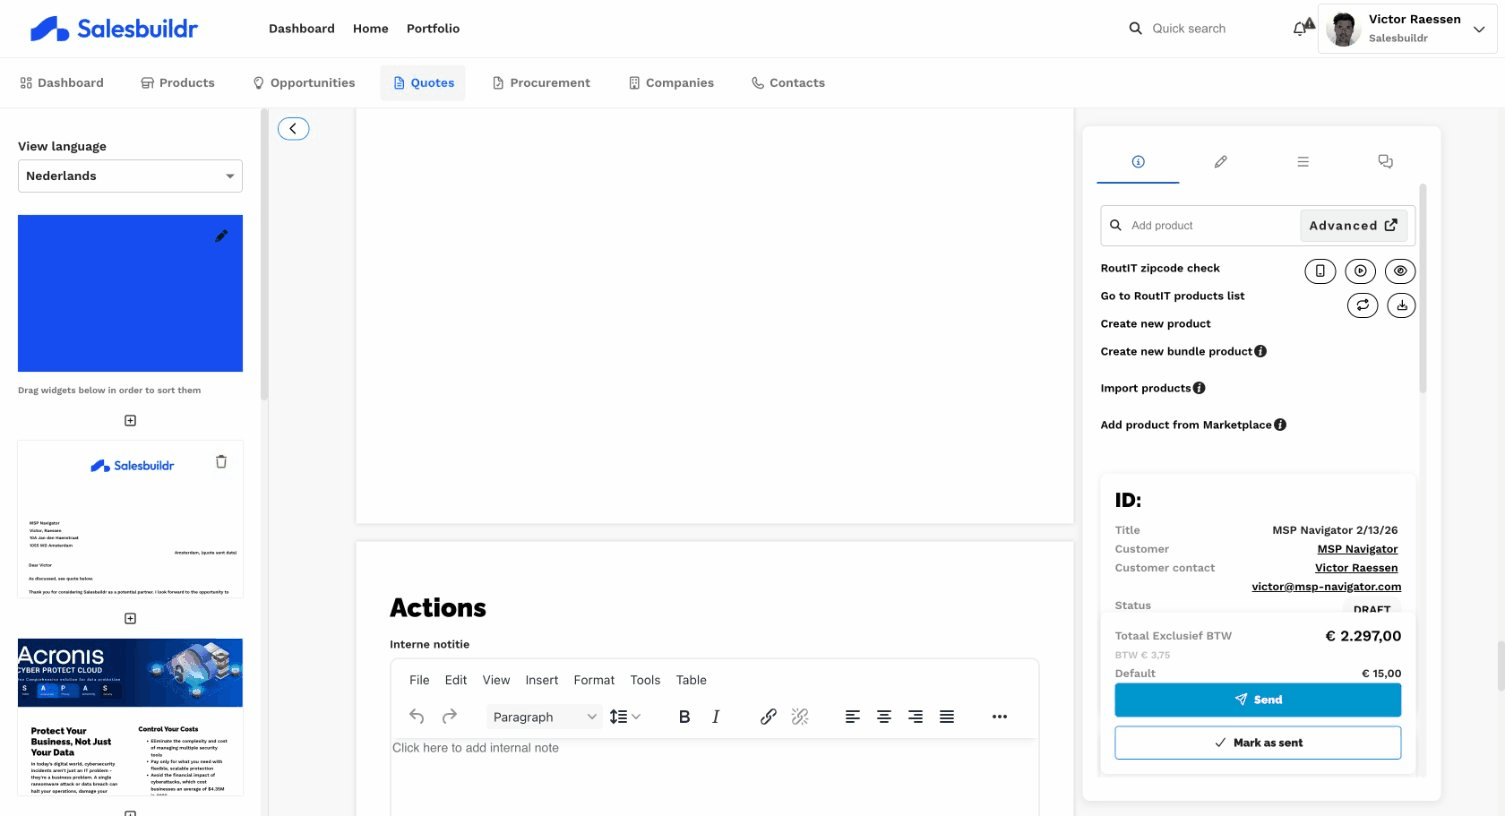
Task: Undo in the internal note editor
Action: pyautogui.click(x=417, y=716)
